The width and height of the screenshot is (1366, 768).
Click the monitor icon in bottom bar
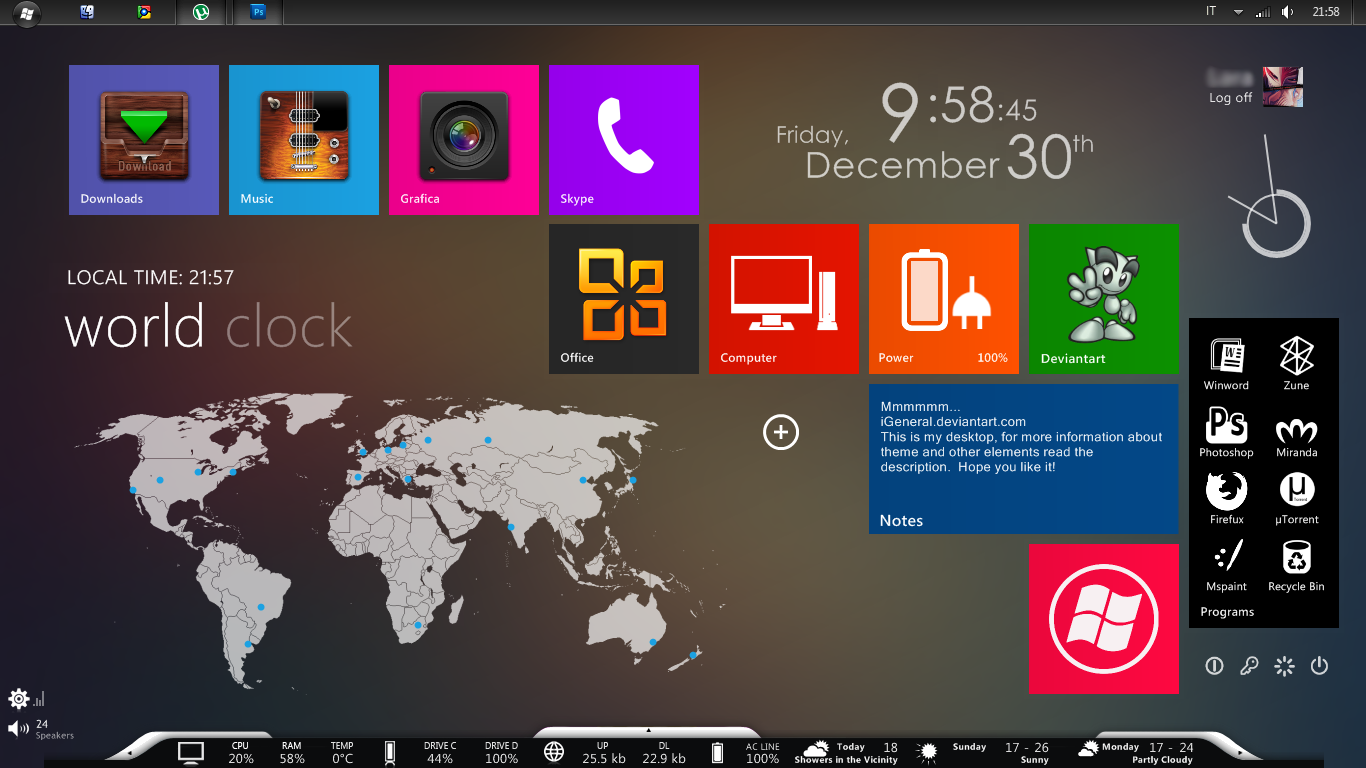pos(191,753)
